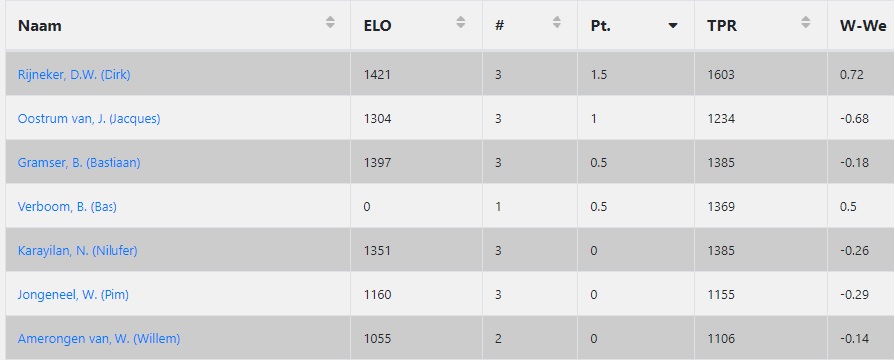895x361 pixels.
Task: Click ELO column sort arrows icon
Action: click(461, 22)
